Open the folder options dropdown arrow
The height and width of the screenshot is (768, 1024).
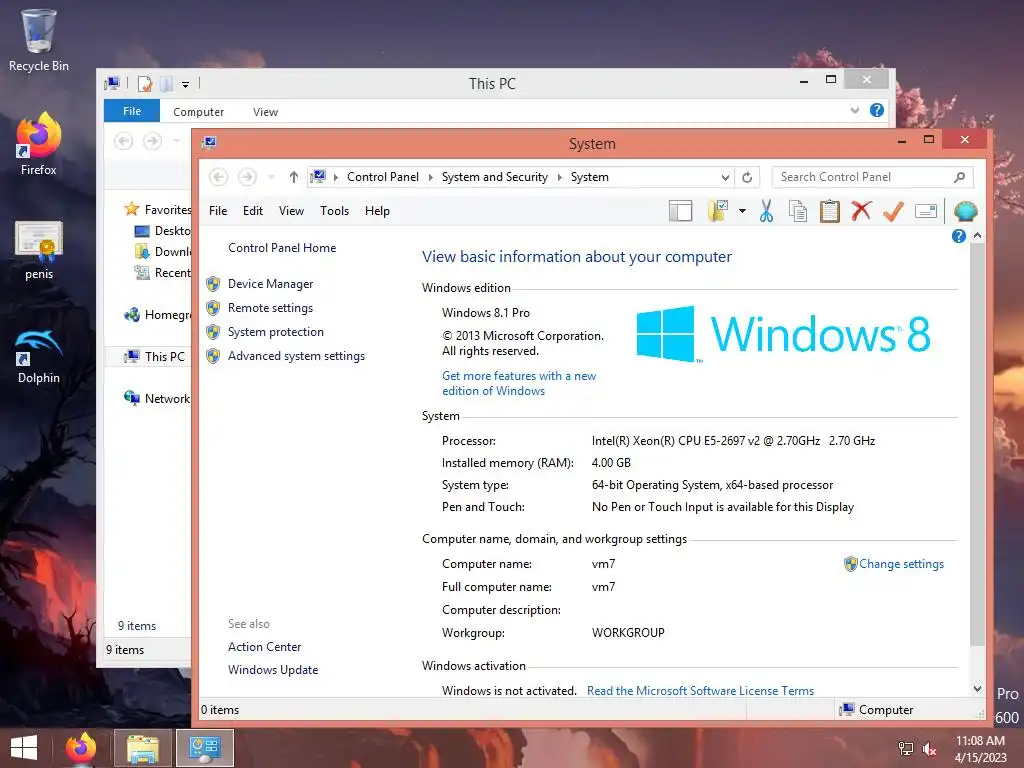point(742,211)
